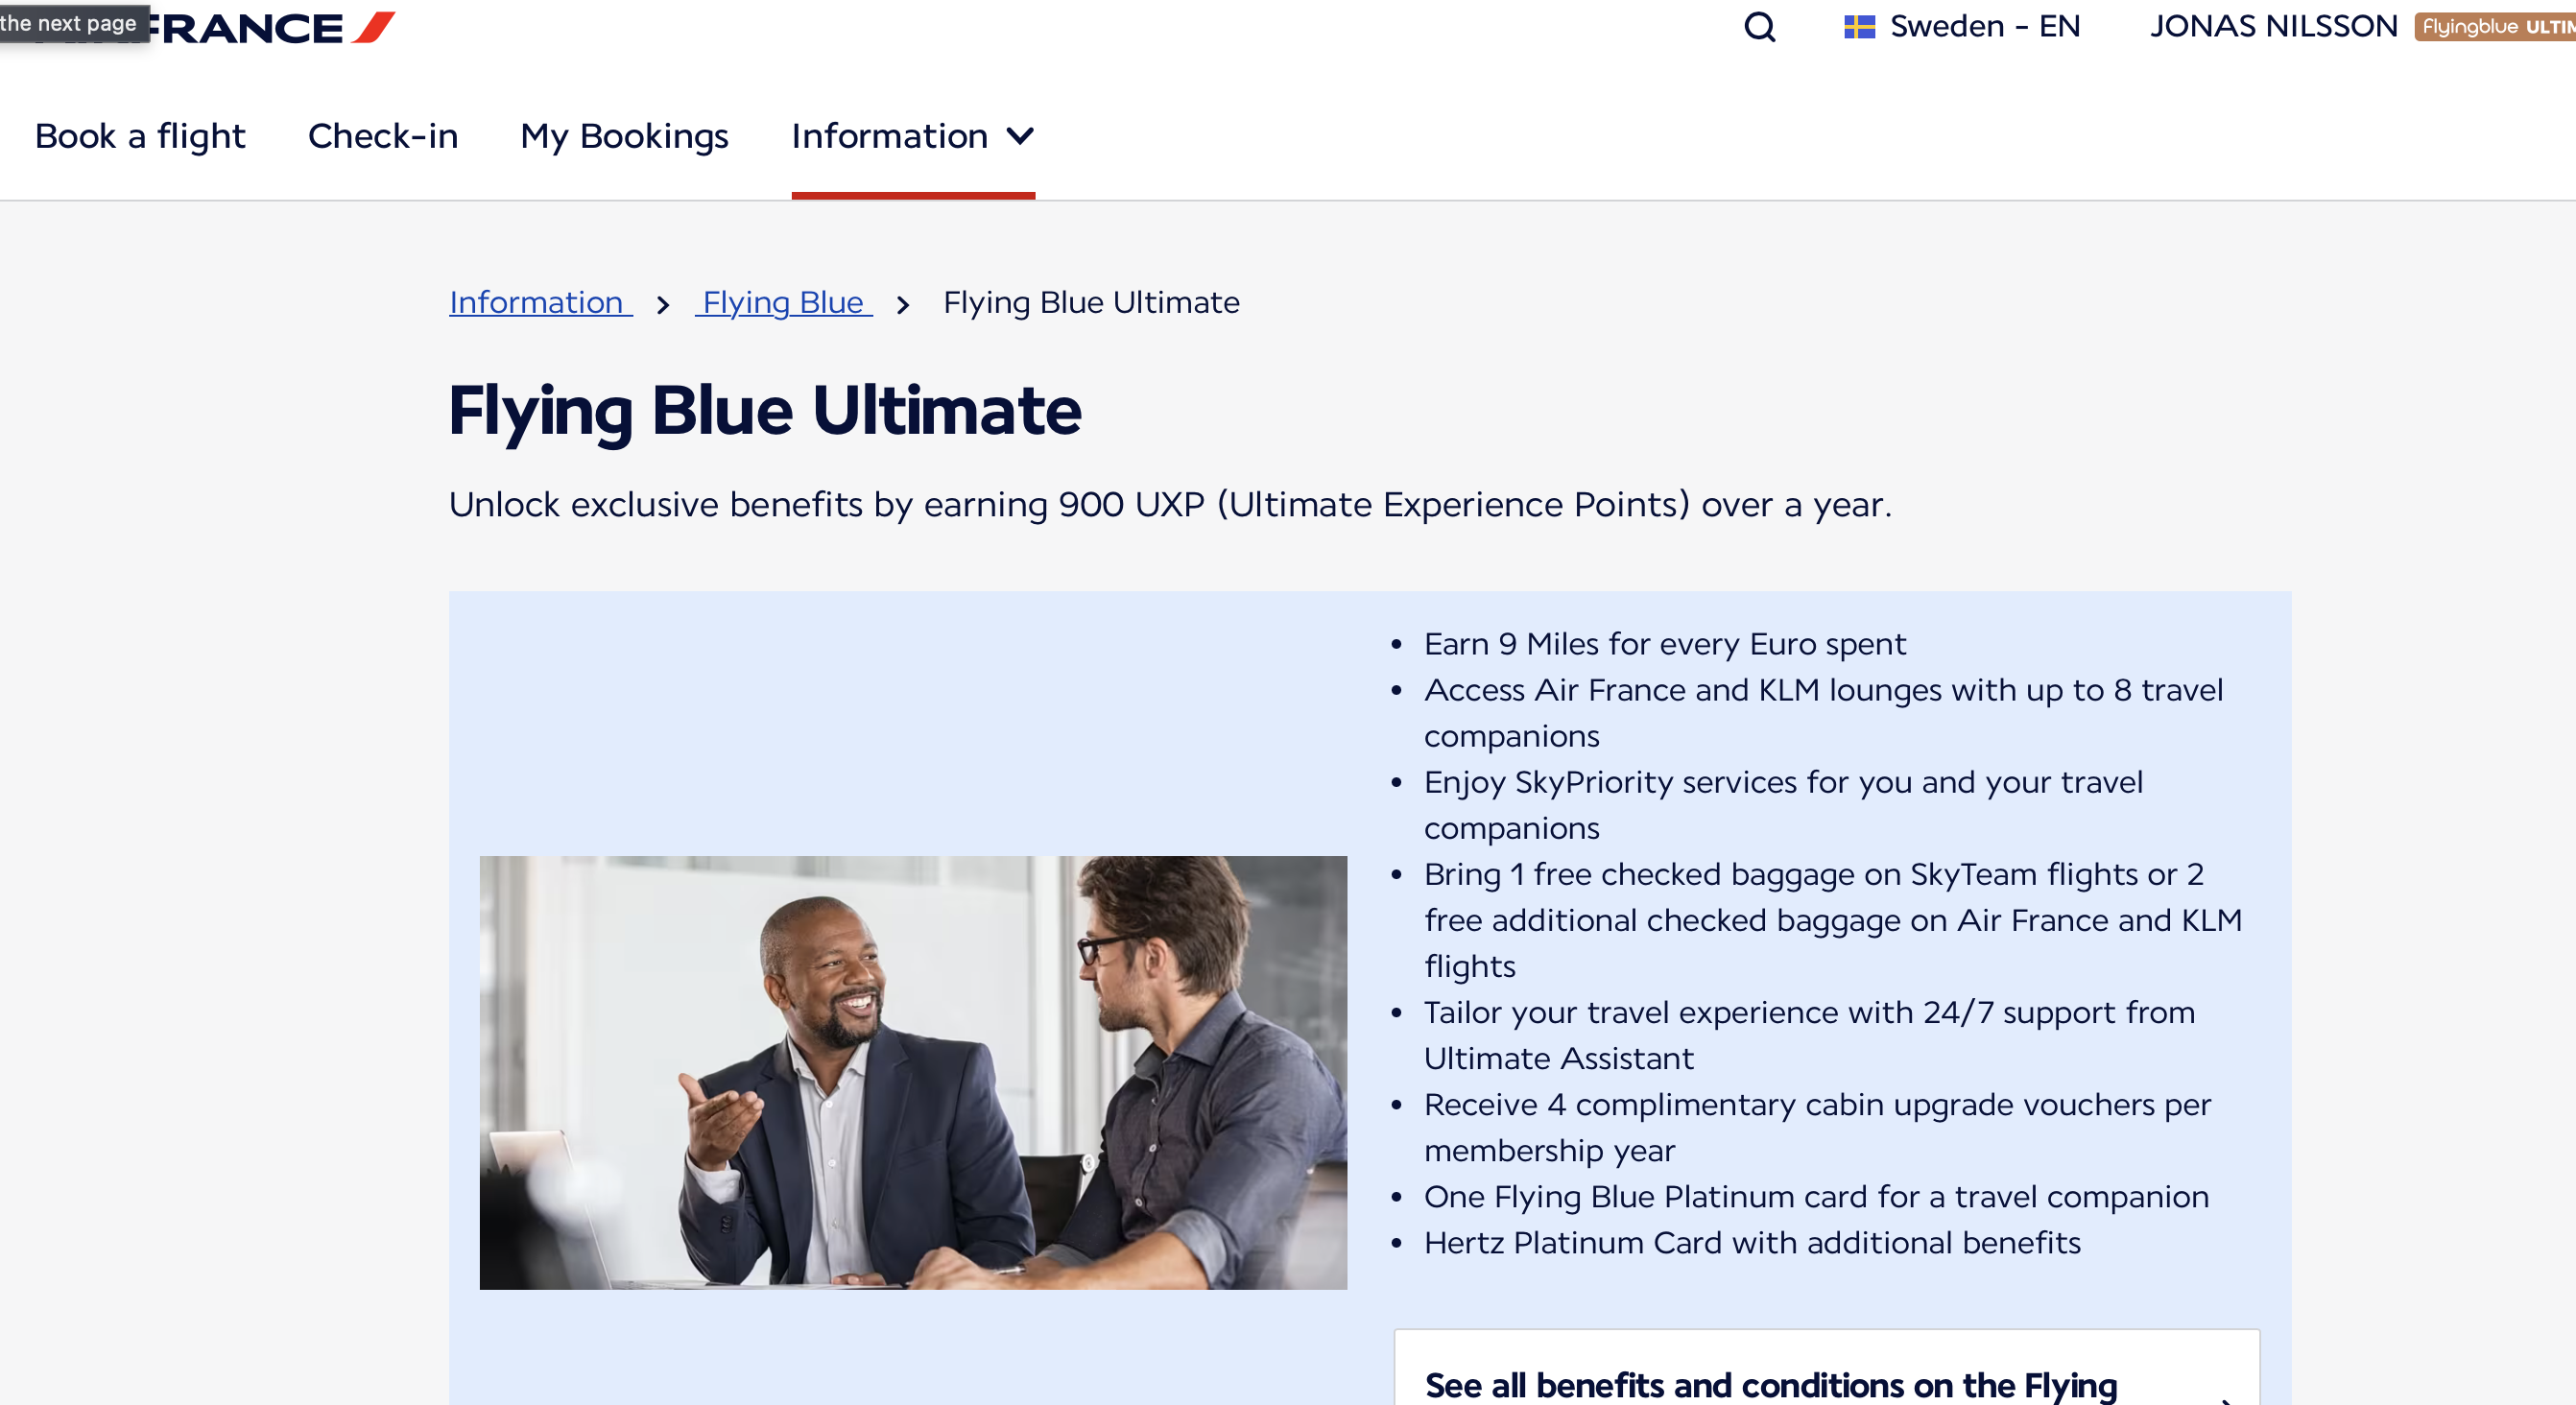Click the search magnifier icon
The height and width of the screenshot is (1405, 2576).
(1759, 27)
